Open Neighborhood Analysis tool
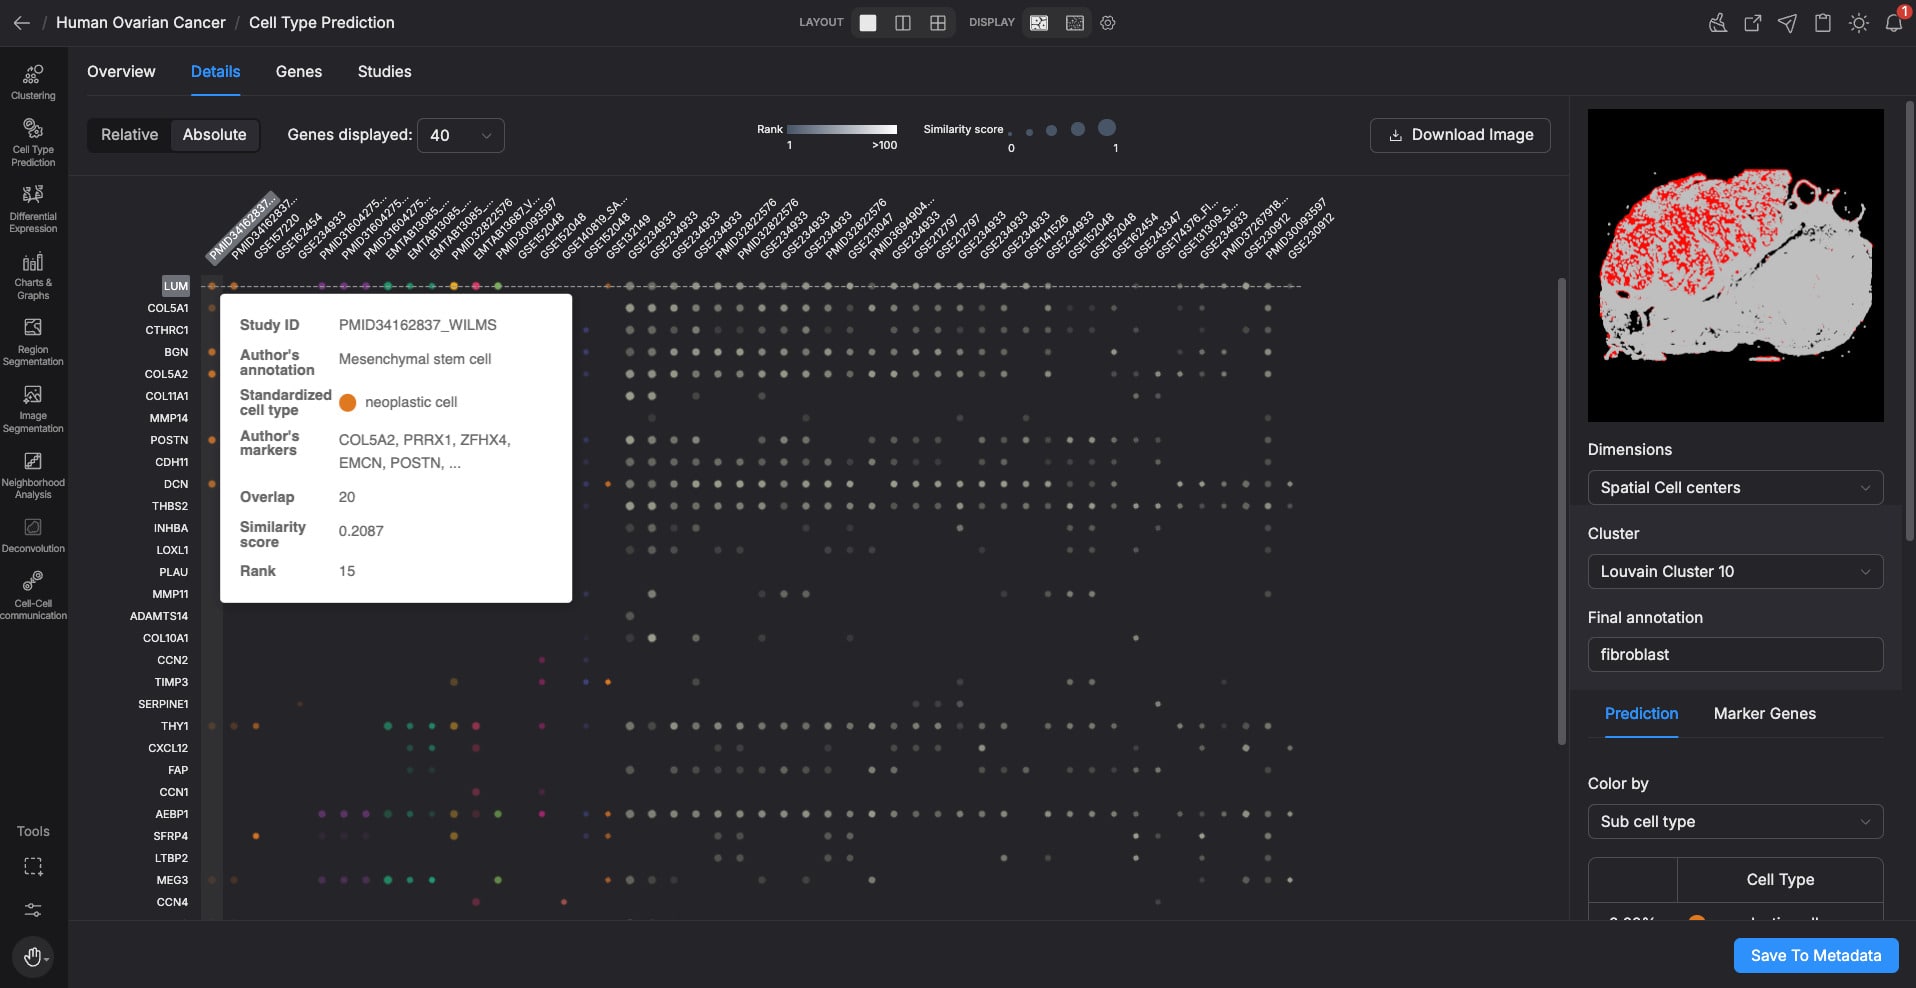 coord(33,474)
